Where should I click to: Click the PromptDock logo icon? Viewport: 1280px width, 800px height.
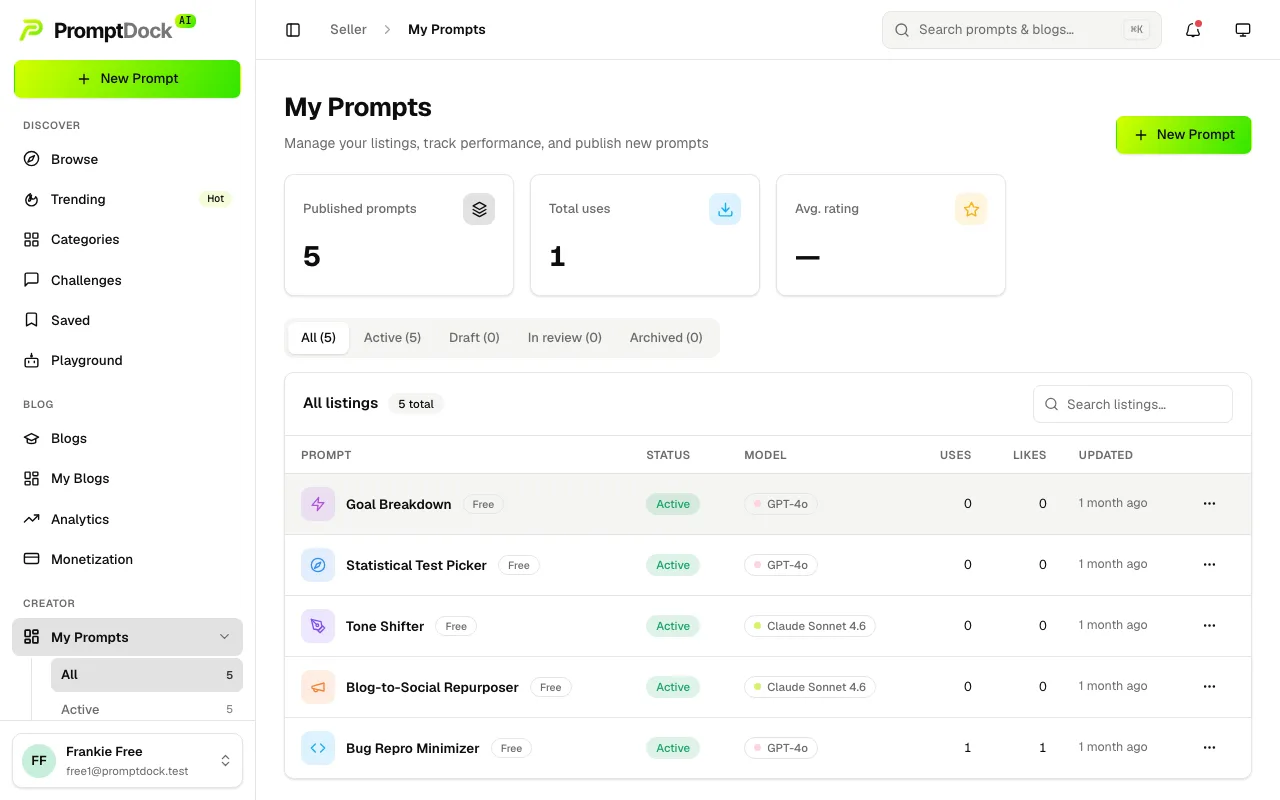31,30
